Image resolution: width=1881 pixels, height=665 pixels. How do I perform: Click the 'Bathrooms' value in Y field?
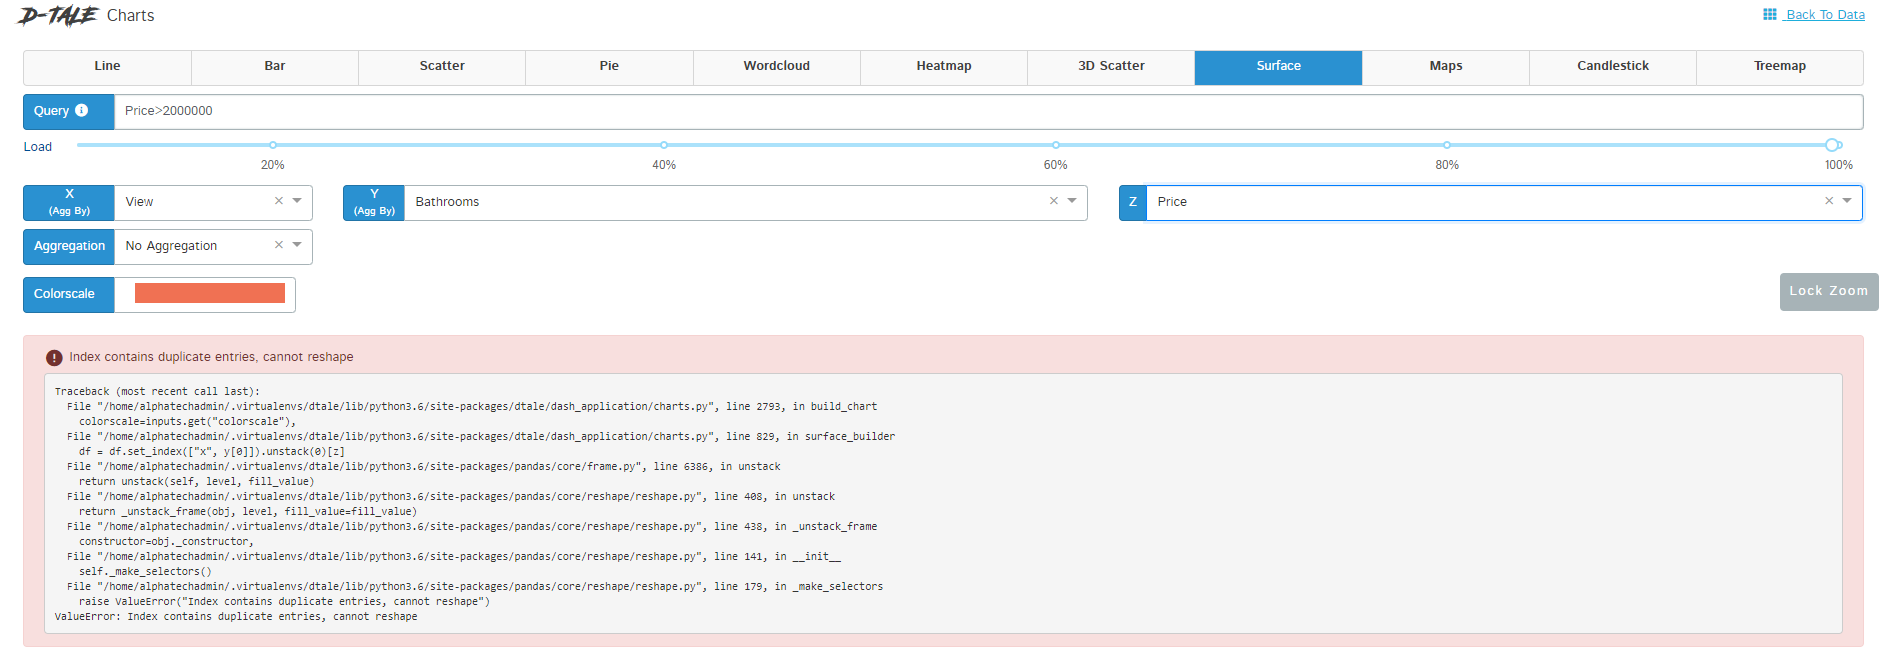pyautogui.click(x=447, y=202)
